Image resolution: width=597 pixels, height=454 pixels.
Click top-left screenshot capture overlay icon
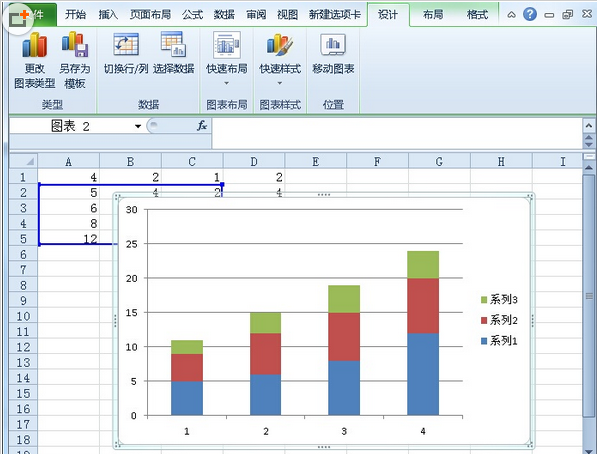(x=18, y=18)
